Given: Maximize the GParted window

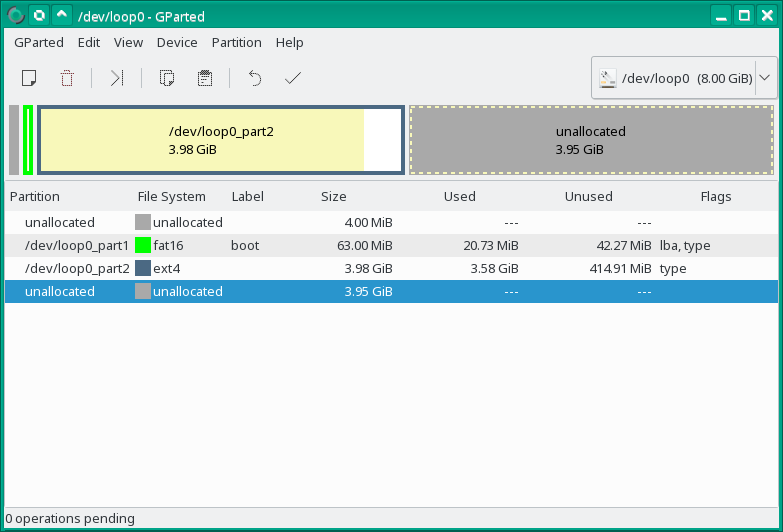Looking at the screenshot, I should click(744, 15).
